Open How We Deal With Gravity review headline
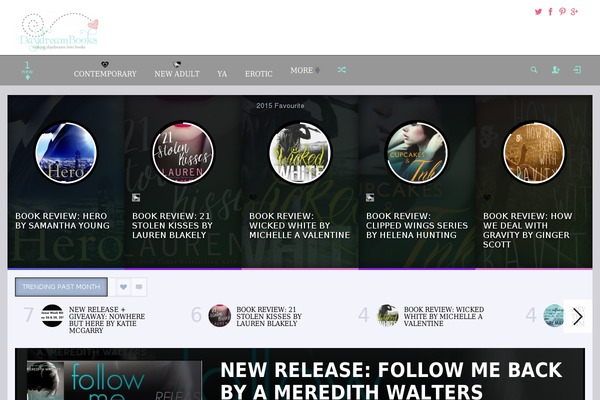Screen dimensions: 600x400 coord(528,230)
